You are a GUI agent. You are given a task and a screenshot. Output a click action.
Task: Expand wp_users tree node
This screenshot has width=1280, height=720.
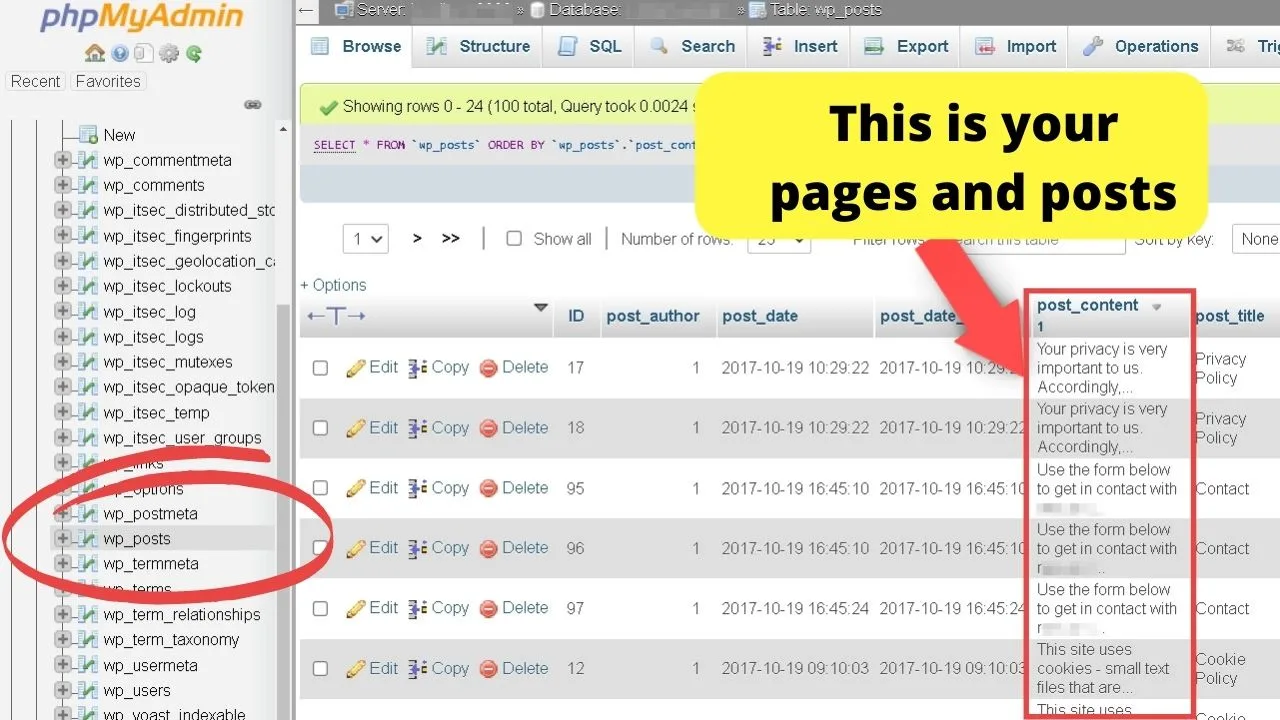(63, 690)
